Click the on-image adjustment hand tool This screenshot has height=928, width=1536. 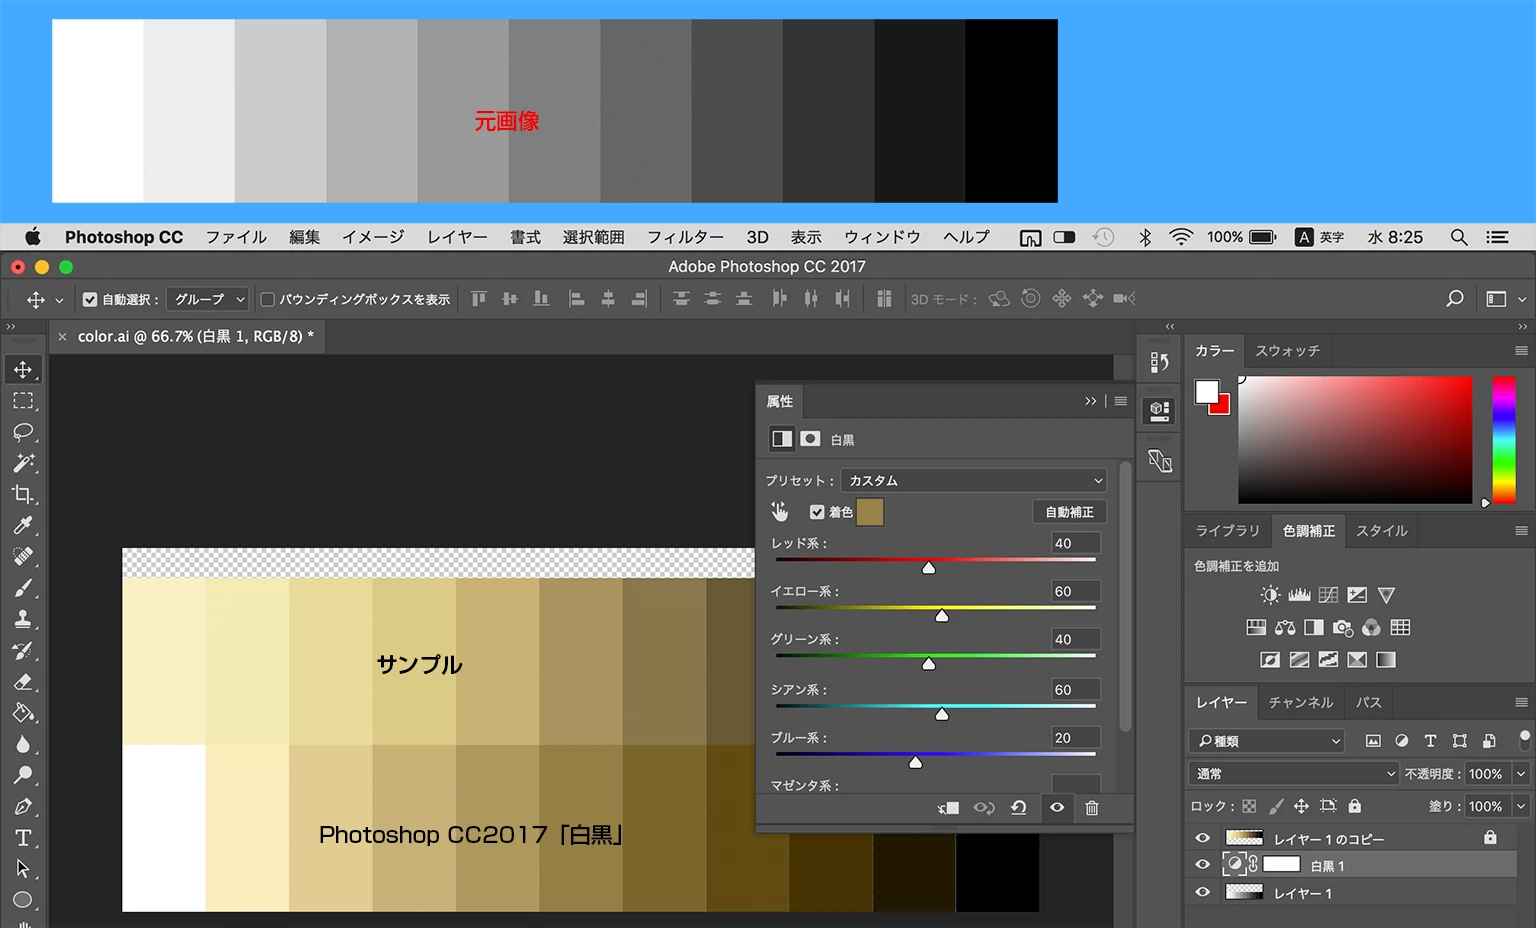click(780, 512)
